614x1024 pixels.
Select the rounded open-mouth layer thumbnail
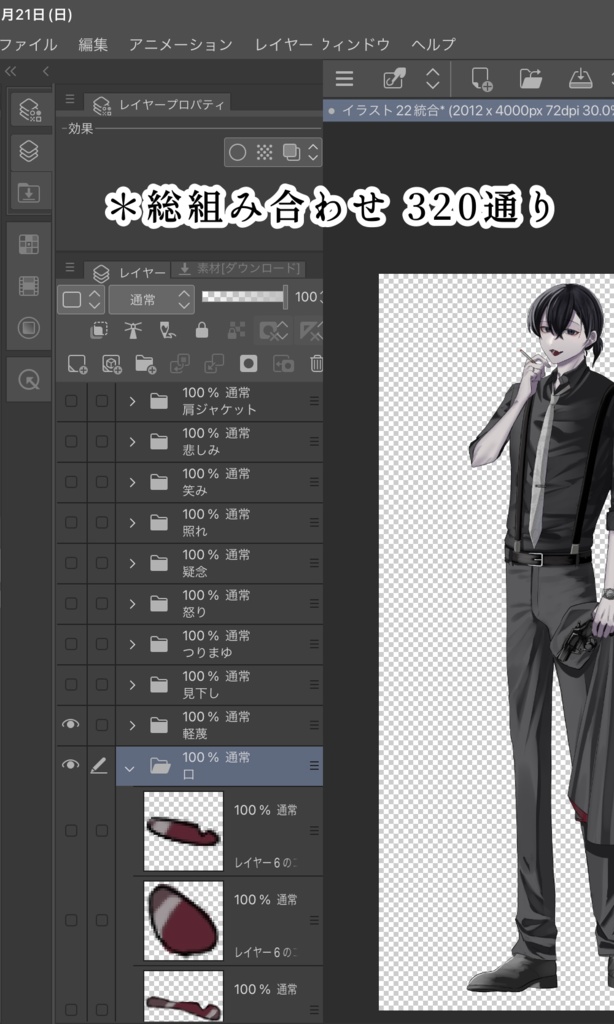(x=183, y=920)
